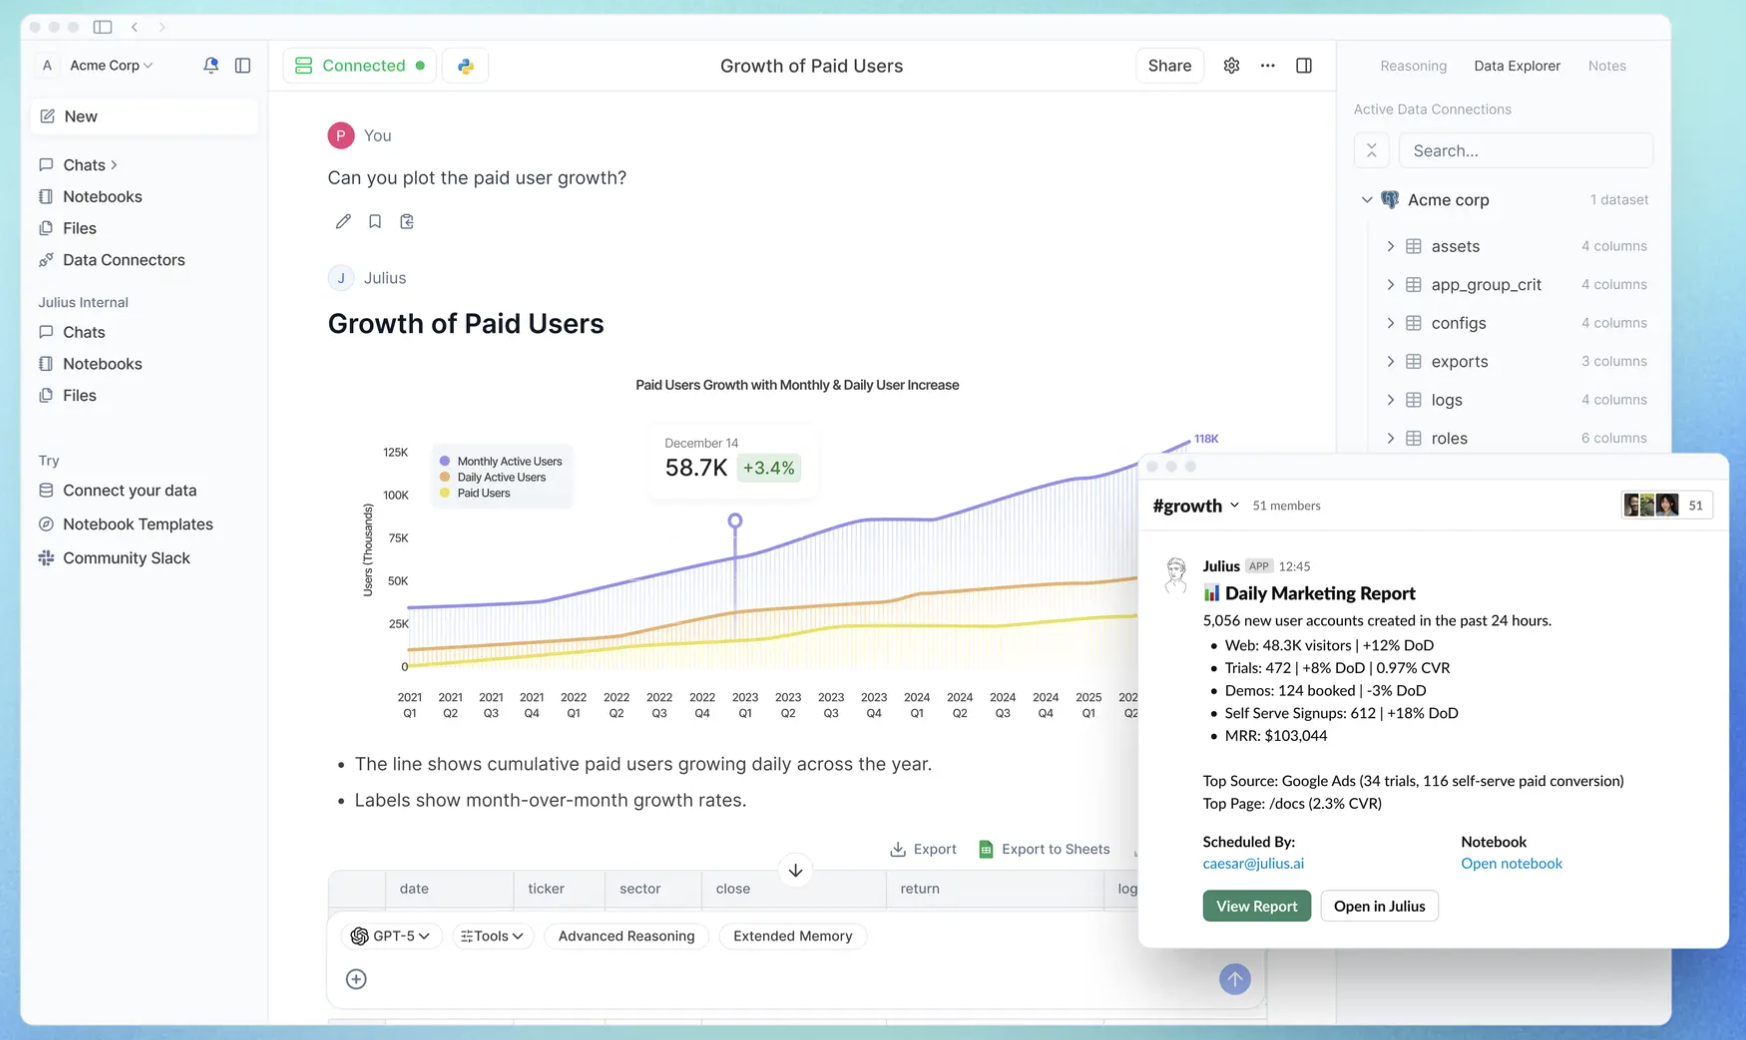This screenshot has height=1040, width=1746.
Task: Click View Report in Slack message
Action: (1256, 906)
